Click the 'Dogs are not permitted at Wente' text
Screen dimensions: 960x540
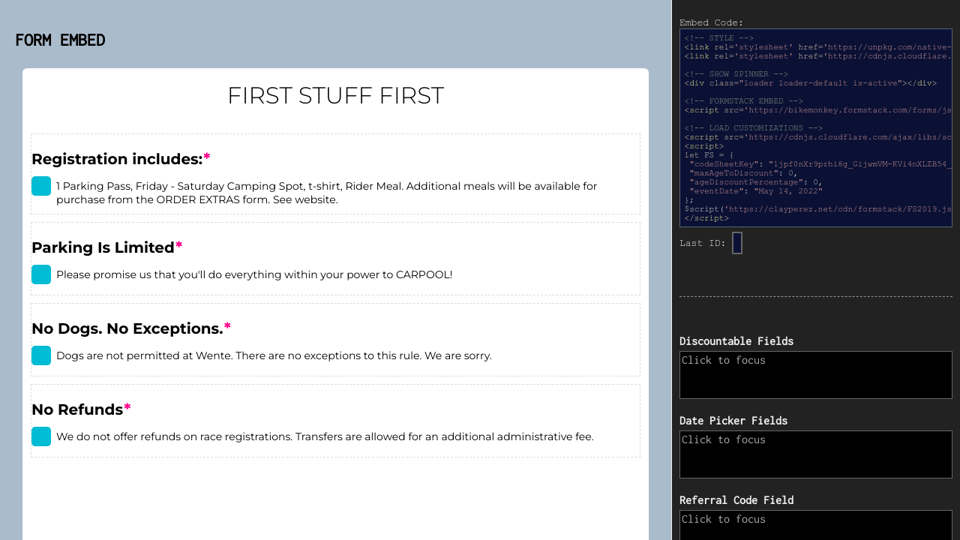(273, 356)
